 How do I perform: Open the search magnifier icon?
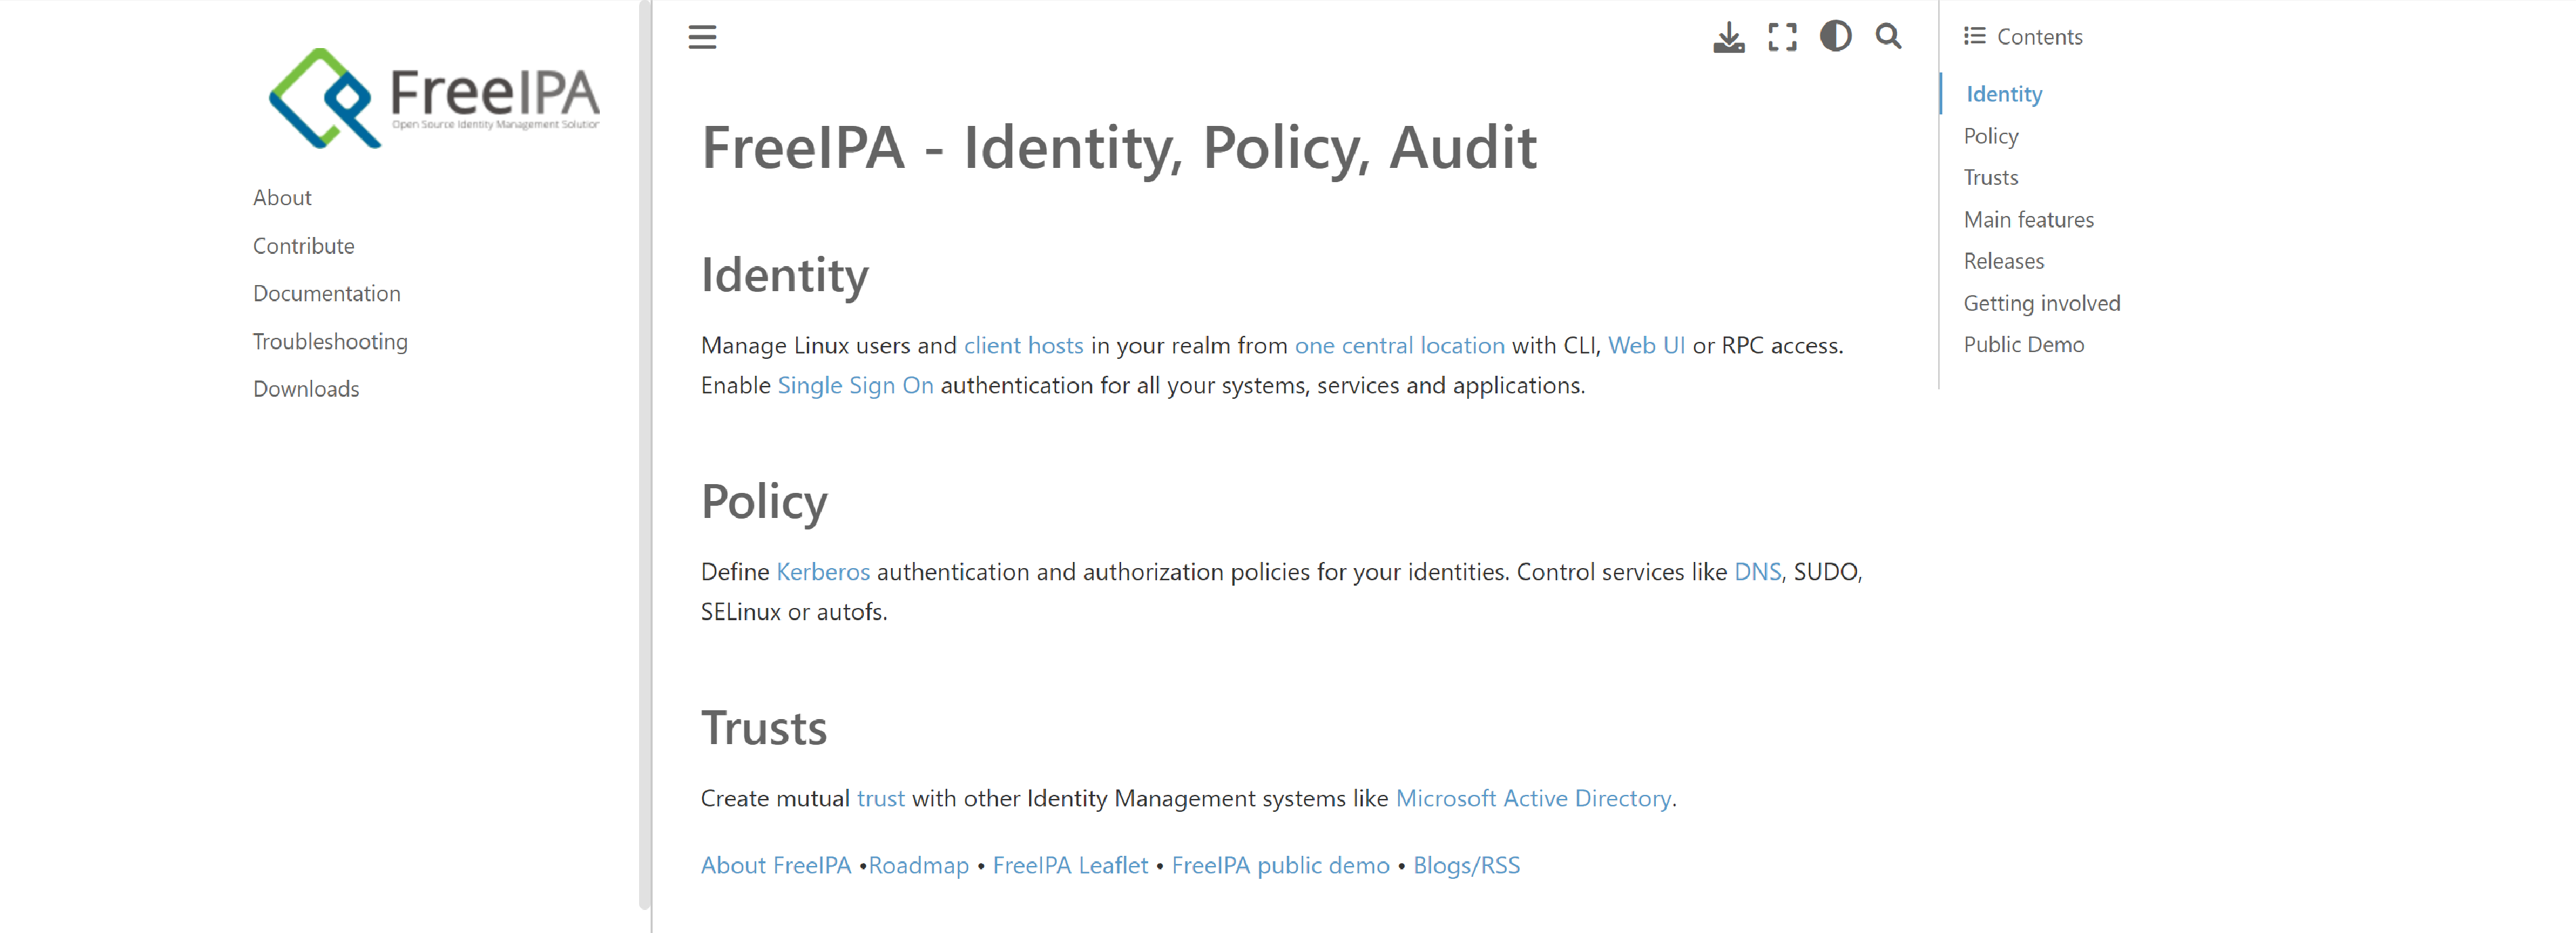tap(1888, 37)
